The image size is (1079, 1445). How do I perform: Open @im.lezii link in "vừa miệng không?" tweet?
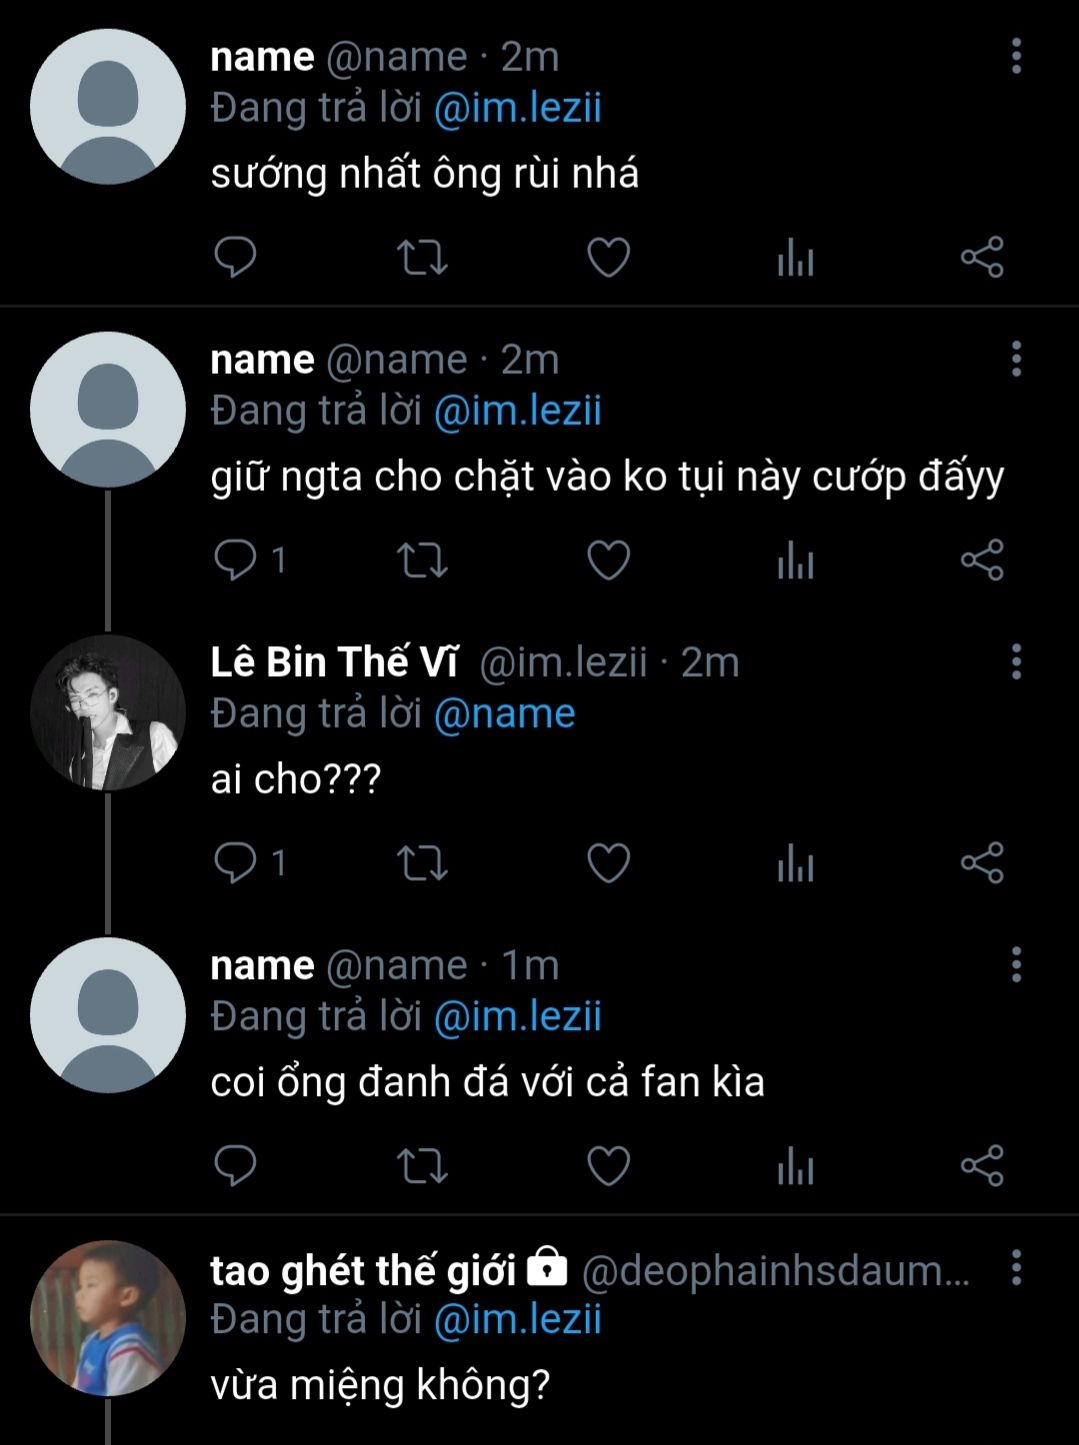517,1320
